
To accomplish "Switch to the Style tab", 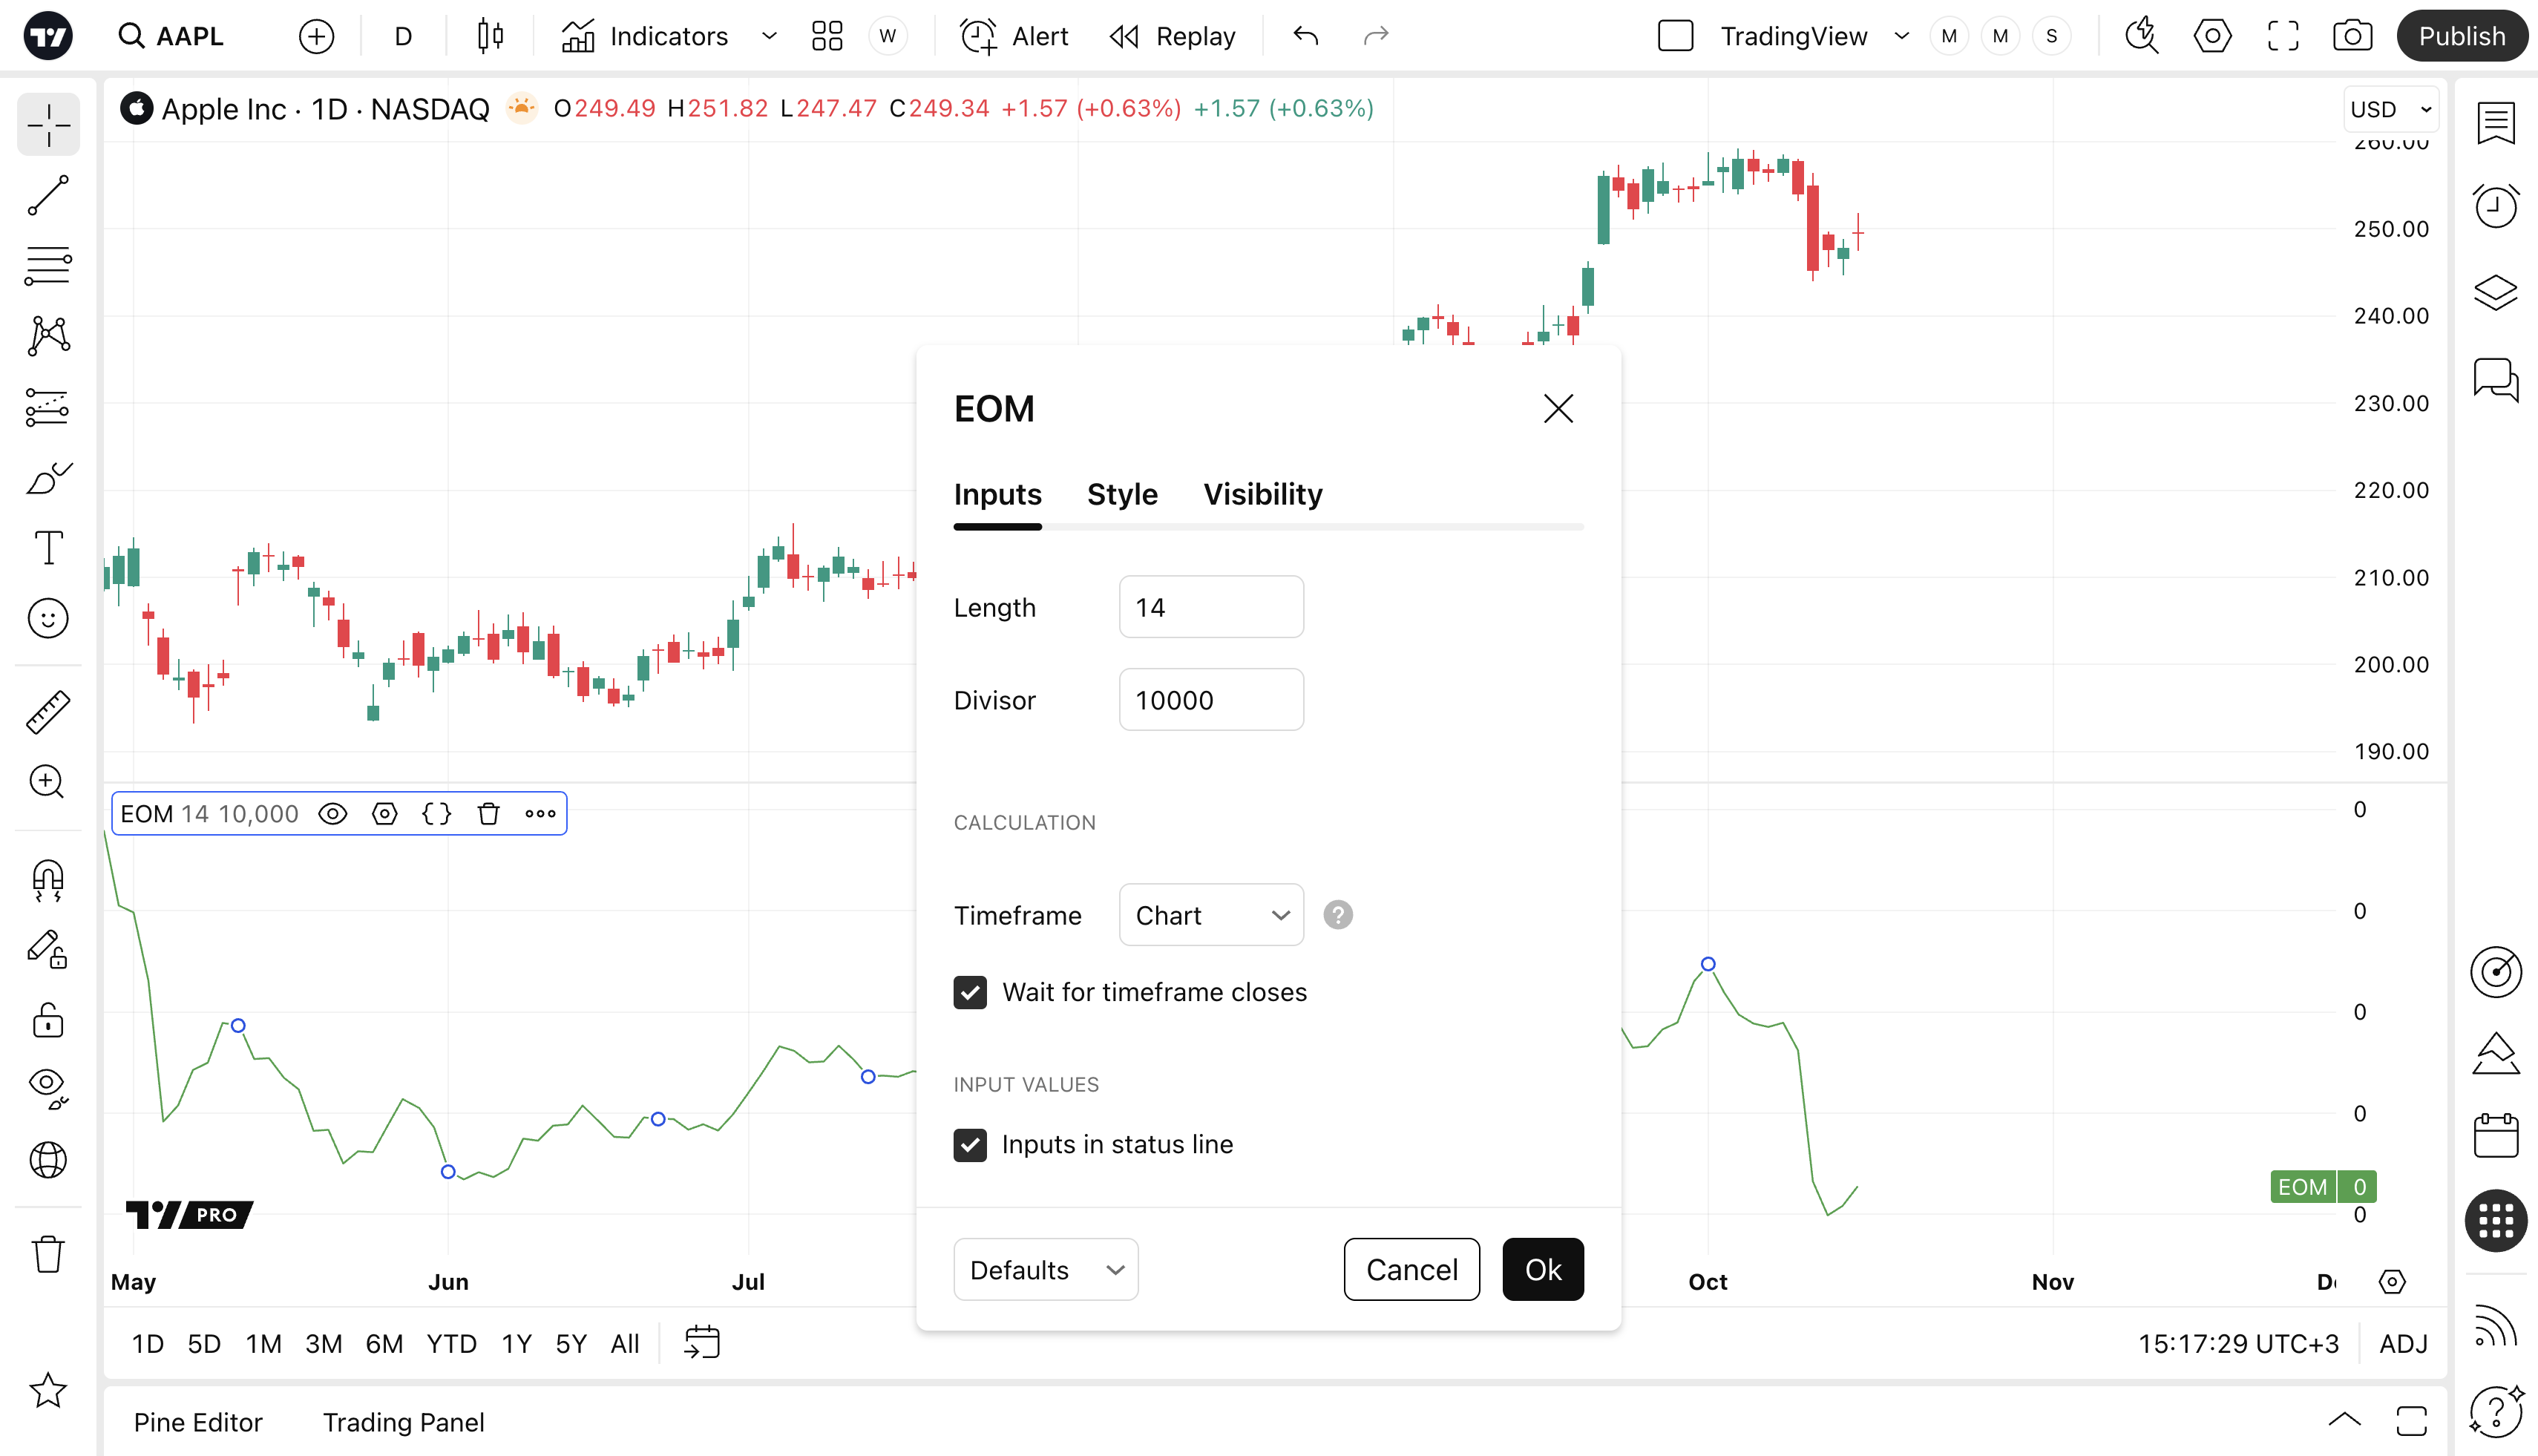I will point(1122,495).
